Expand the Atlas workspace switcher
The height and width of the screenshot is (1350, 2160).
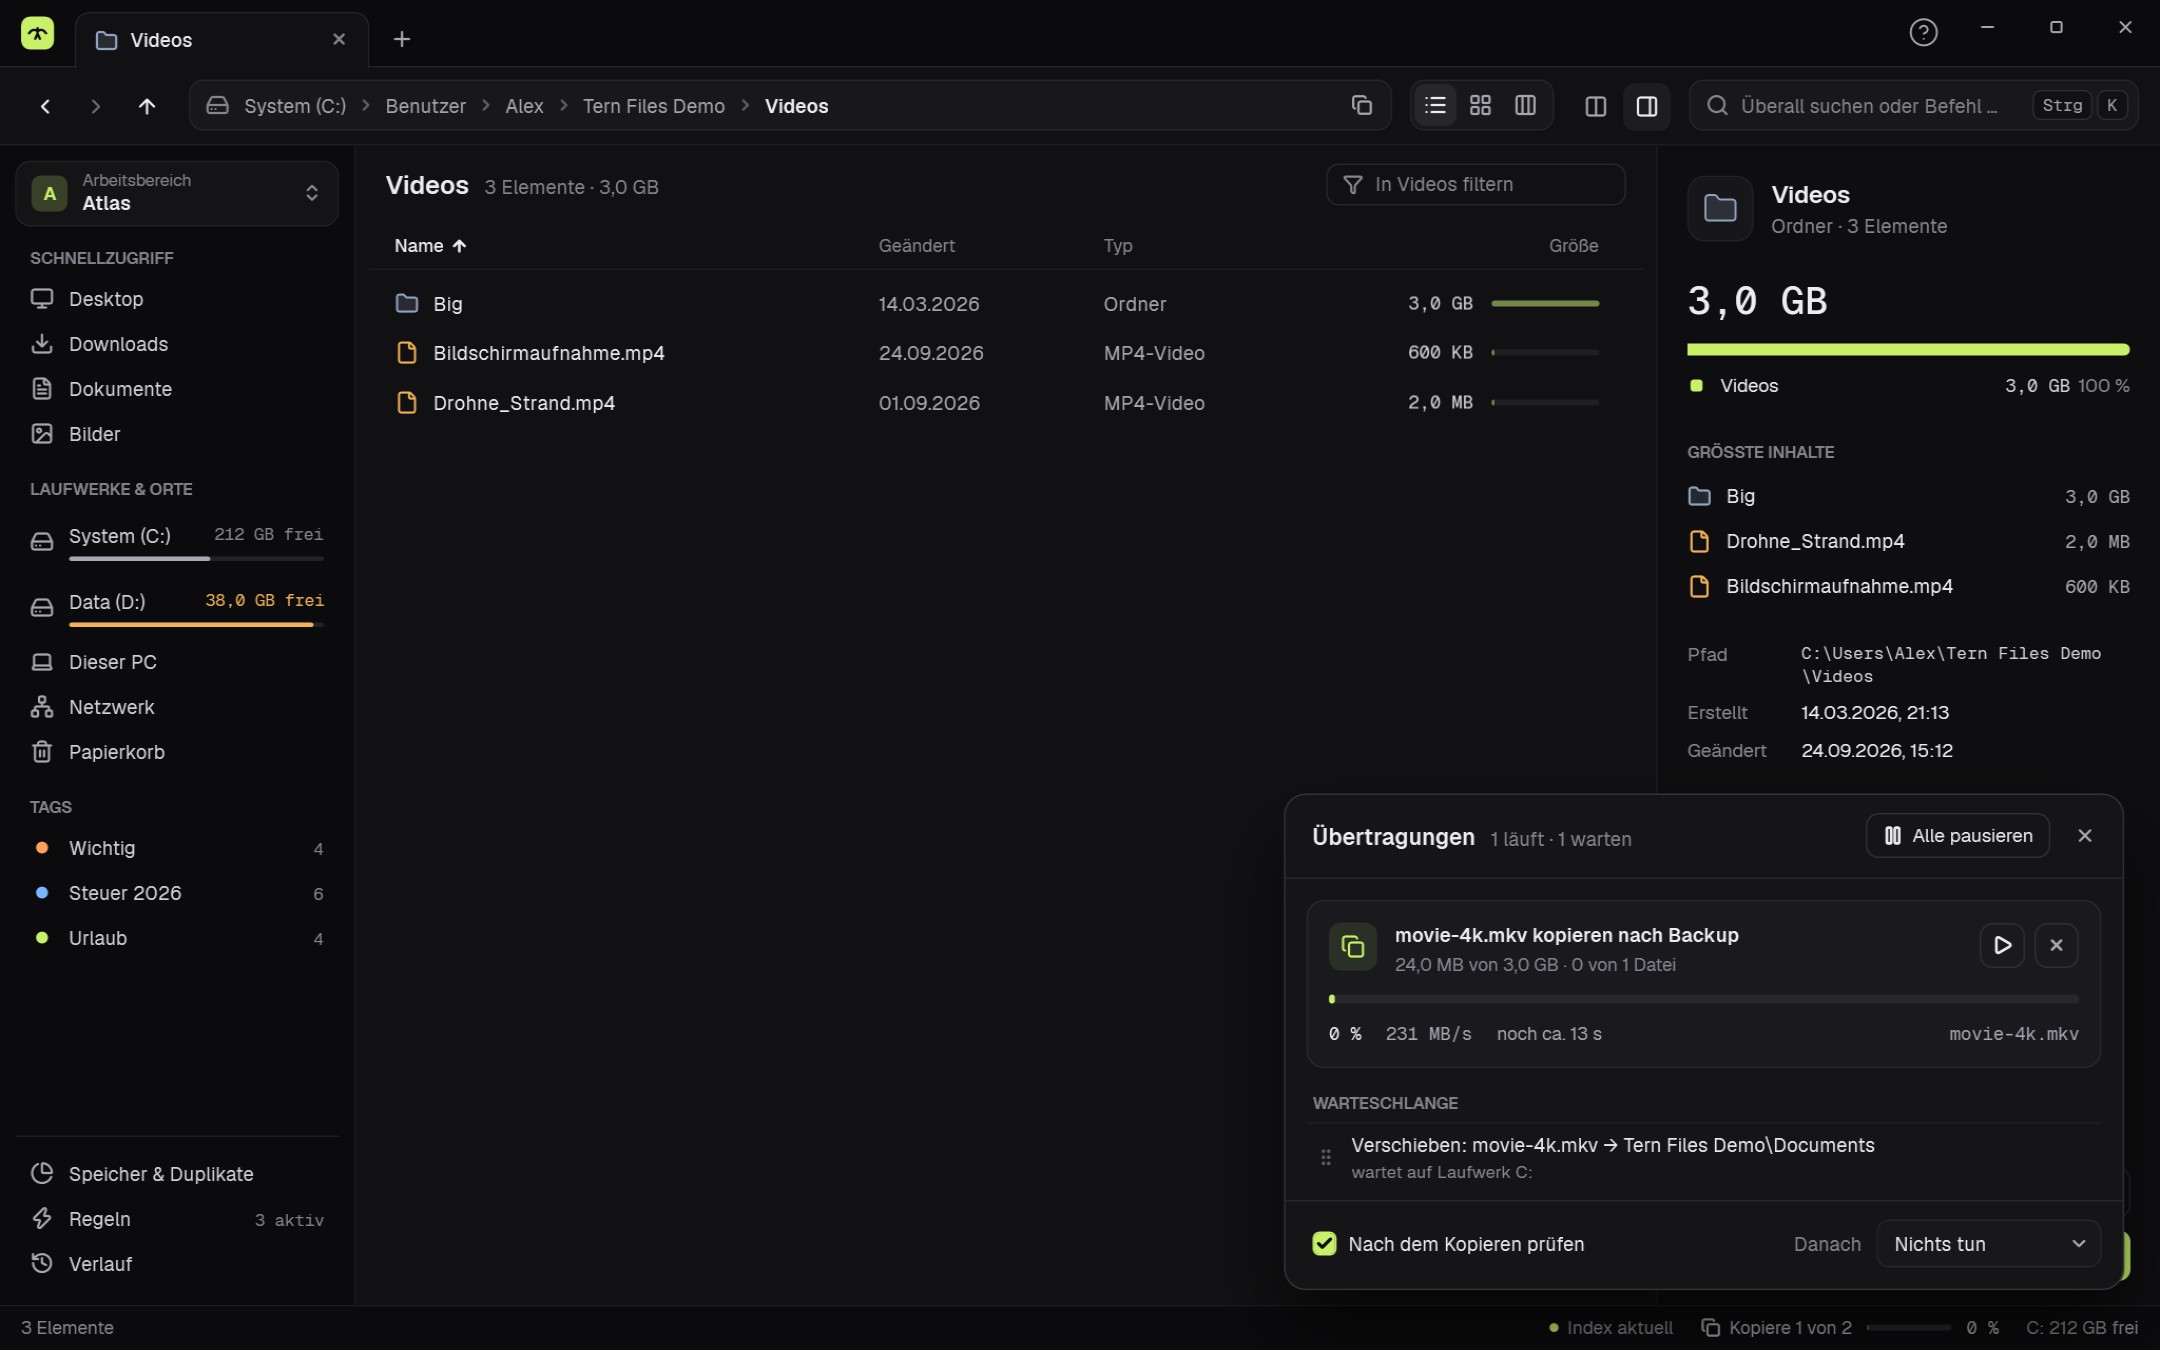[x=177, y=192]
